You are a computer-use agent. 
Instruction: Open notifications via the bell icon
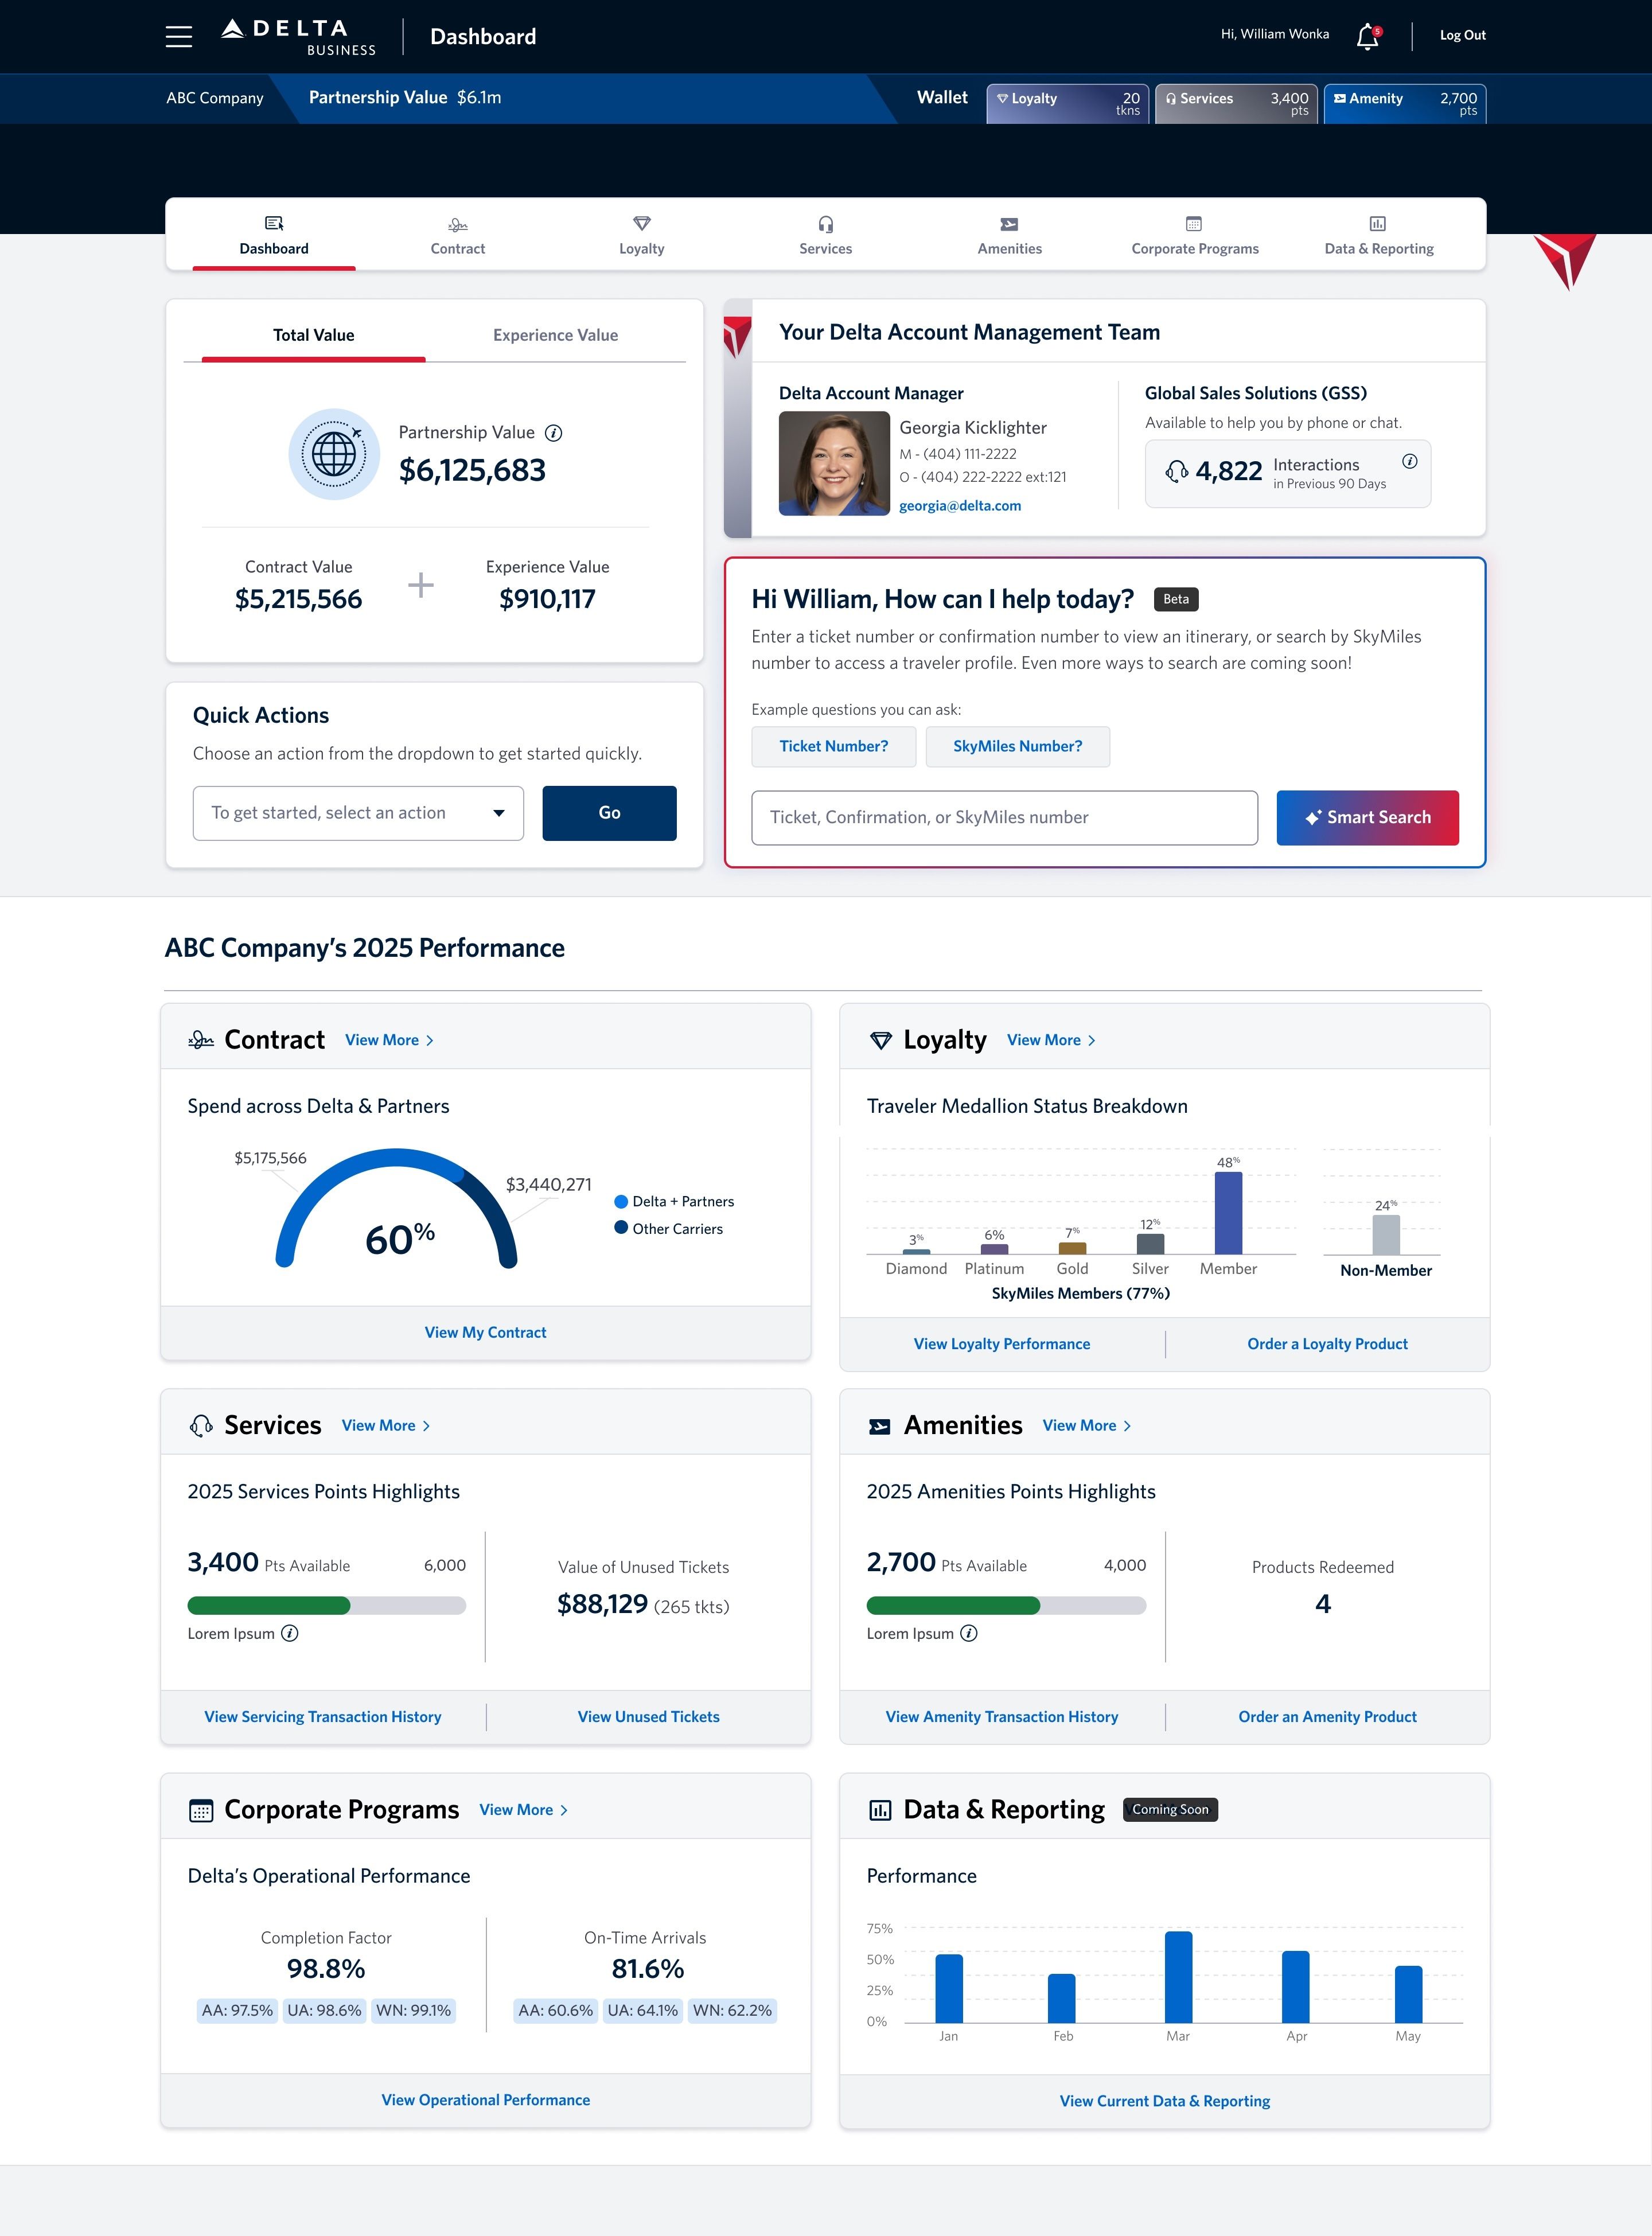tap(1366, 36)
